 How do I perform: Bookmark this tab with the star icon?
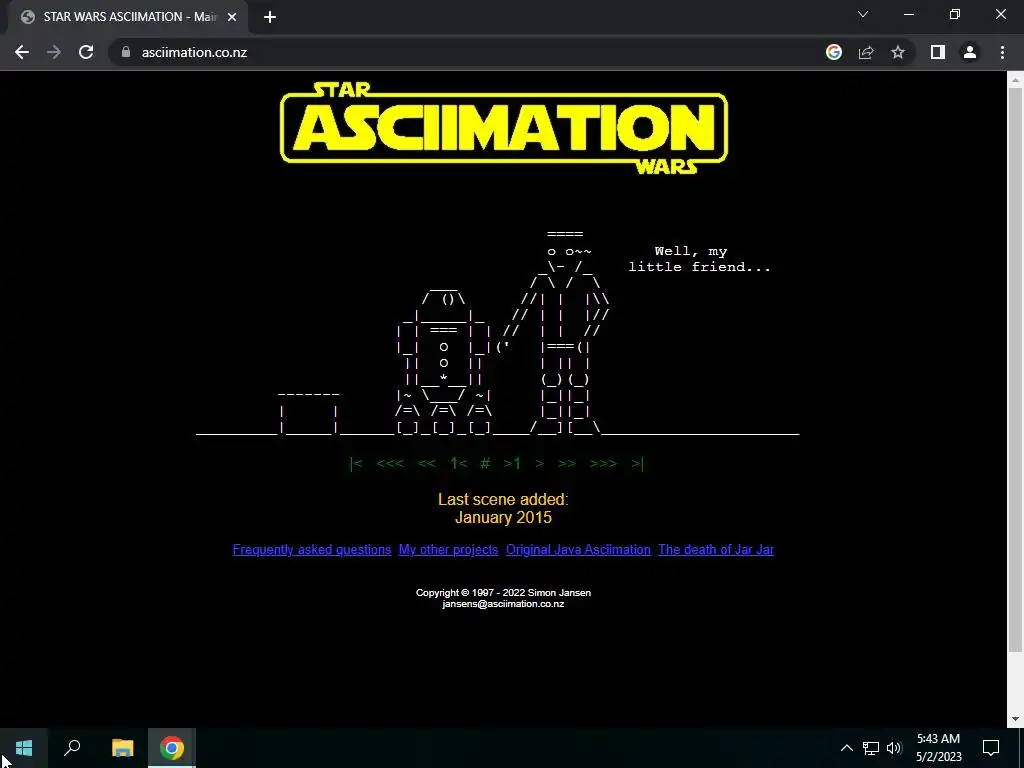[x=898, y=52]
